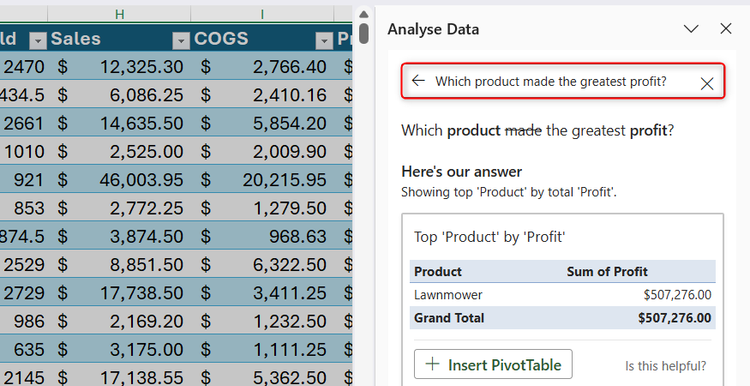The width and height of the screenshot is (750, 386).
Task: Click the vertical scrollbar up arrow
Action: click(364, 14)
